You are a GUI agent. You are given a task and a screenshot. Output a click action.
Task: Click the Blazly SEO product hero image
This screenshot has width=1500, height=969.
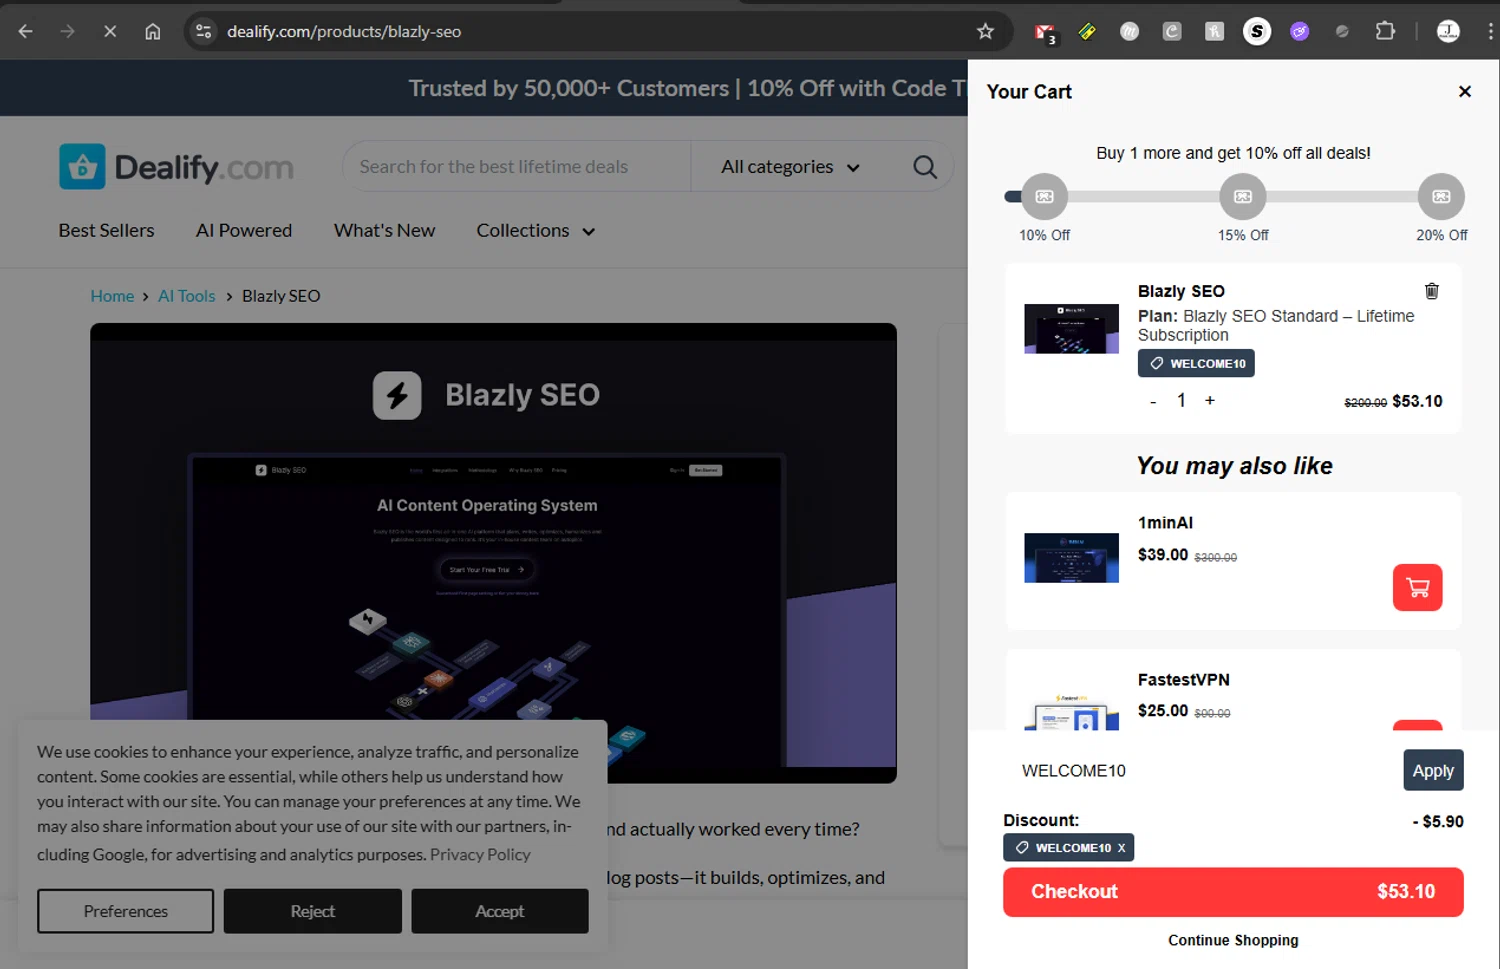[493, 553]
